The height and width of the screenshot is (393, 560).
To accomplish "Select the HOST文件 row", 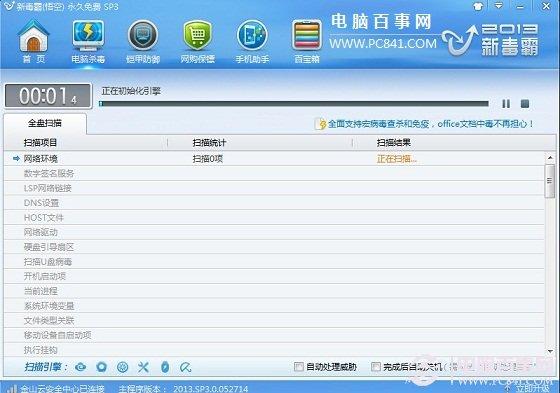I will point(274,218).
